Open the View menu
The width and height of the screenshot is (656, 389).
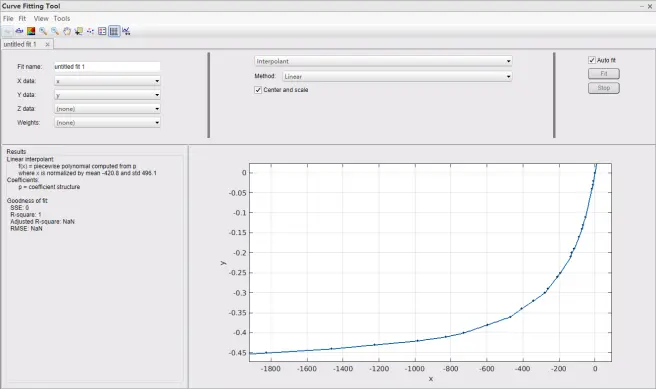[x=41, y=18]
